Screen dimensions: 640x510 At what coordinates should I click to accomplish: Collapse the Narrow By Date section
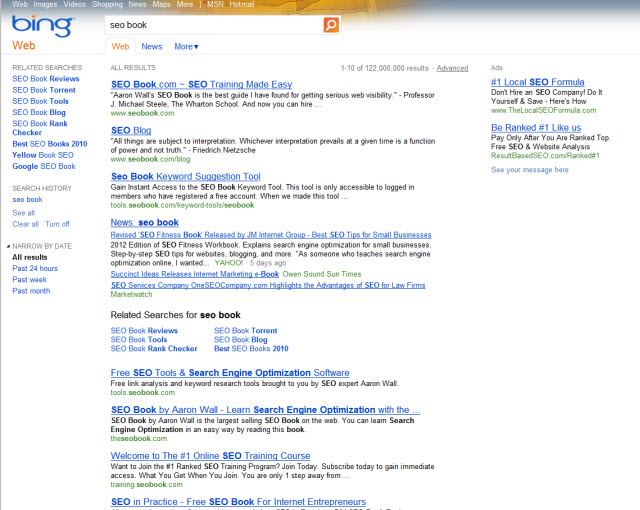9,245
